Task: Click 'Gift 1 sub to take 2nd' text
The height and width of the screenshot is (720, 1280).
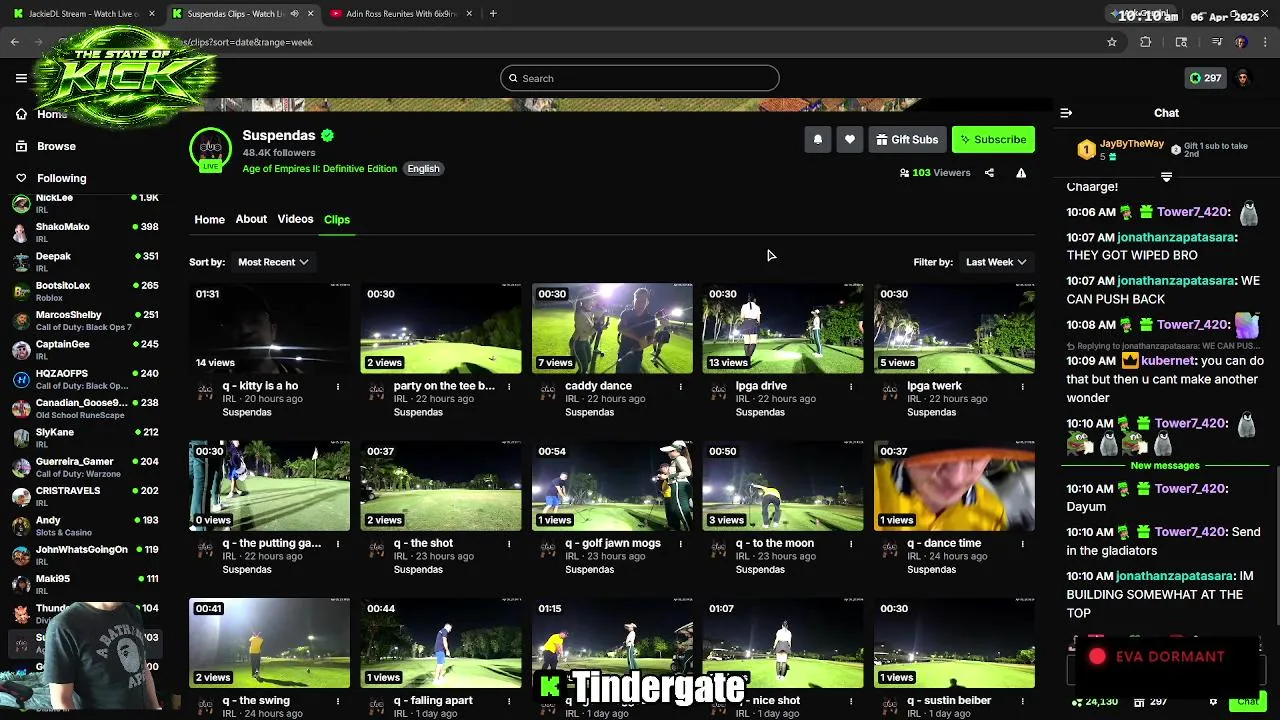Action: pos(1215,150)
